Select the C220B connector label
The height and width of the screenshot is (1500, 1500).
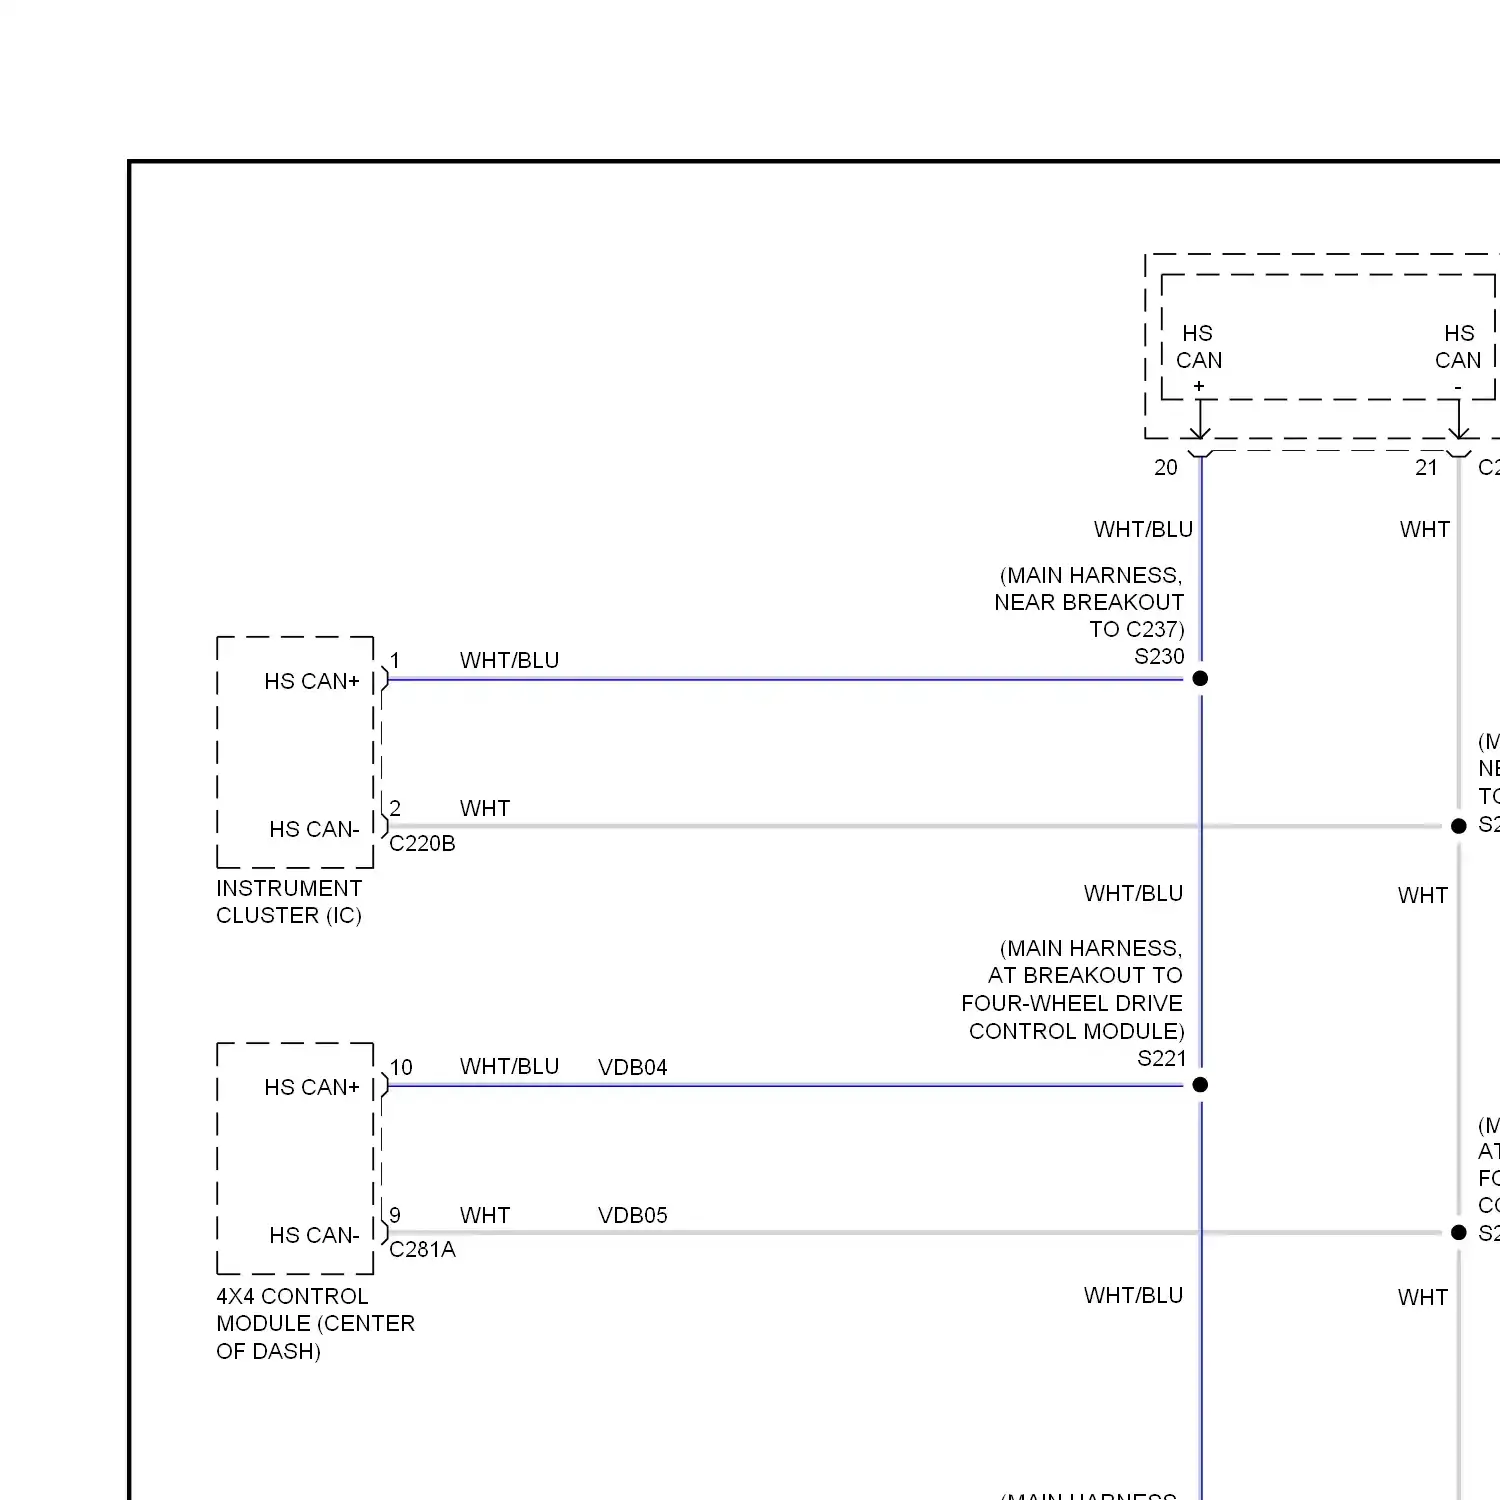(x=422, y=844)
